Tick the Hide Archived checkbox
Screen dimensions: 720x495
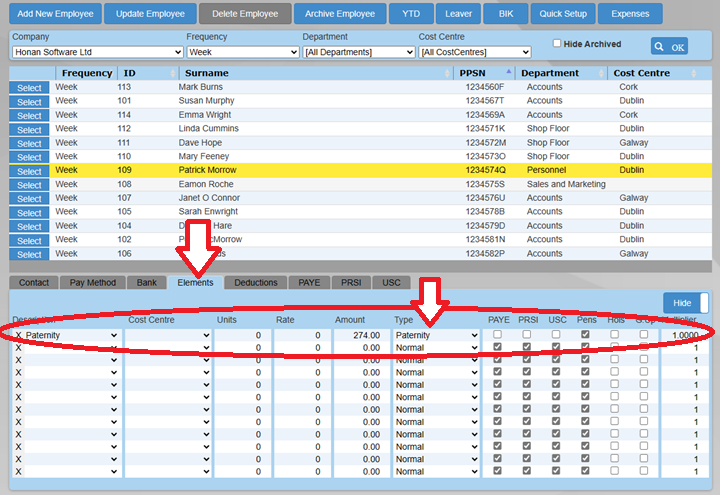558,44
